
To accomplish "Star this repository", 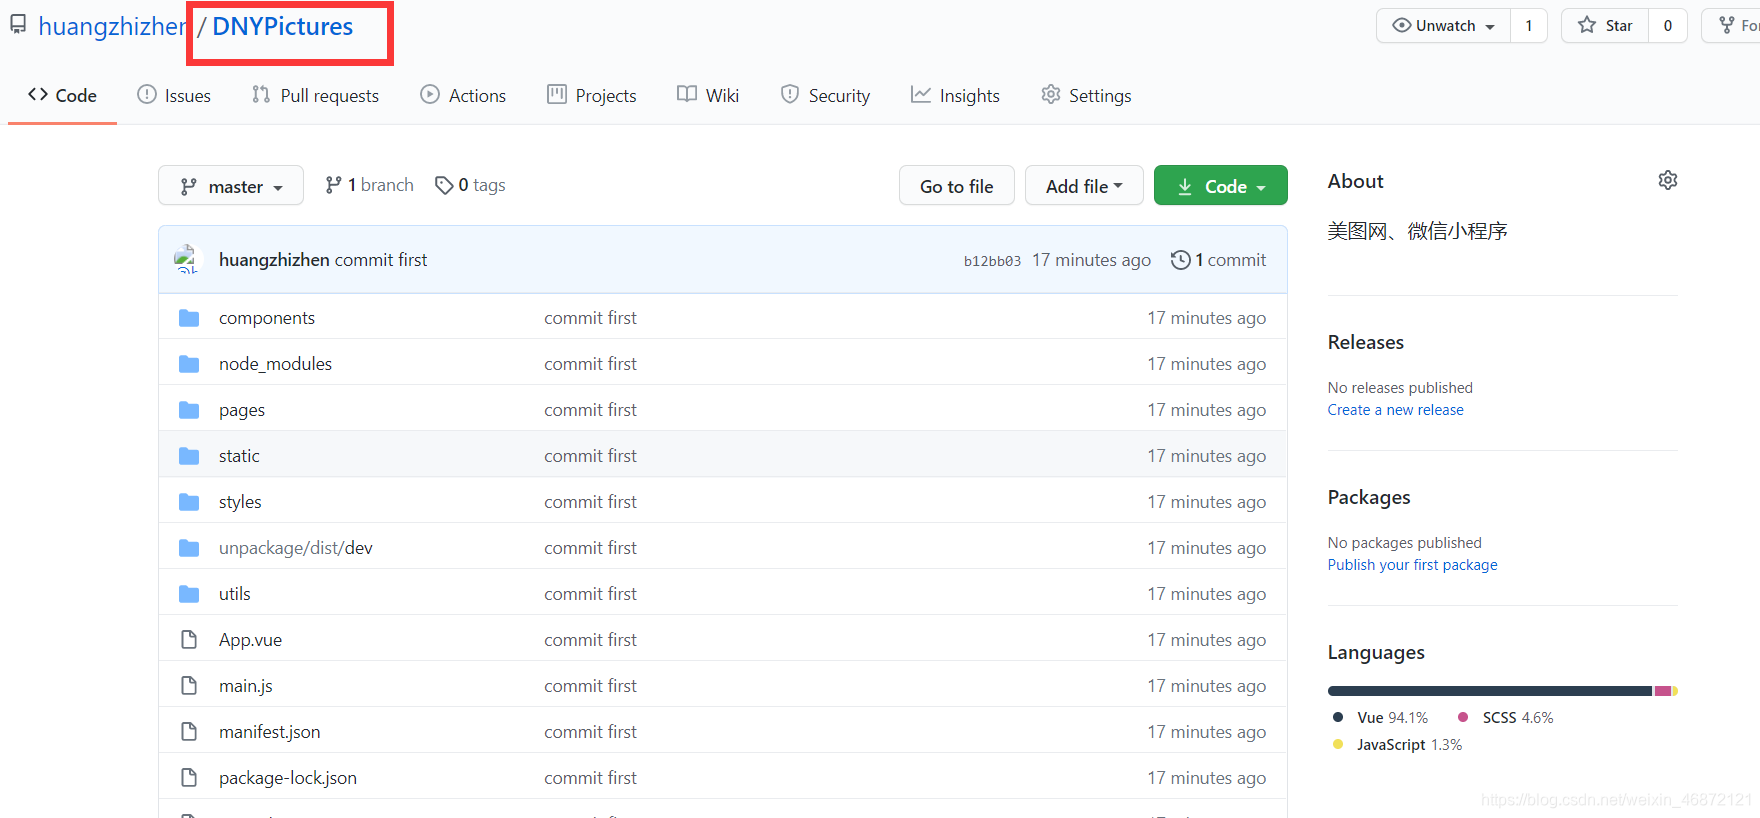I will 1605,26.
